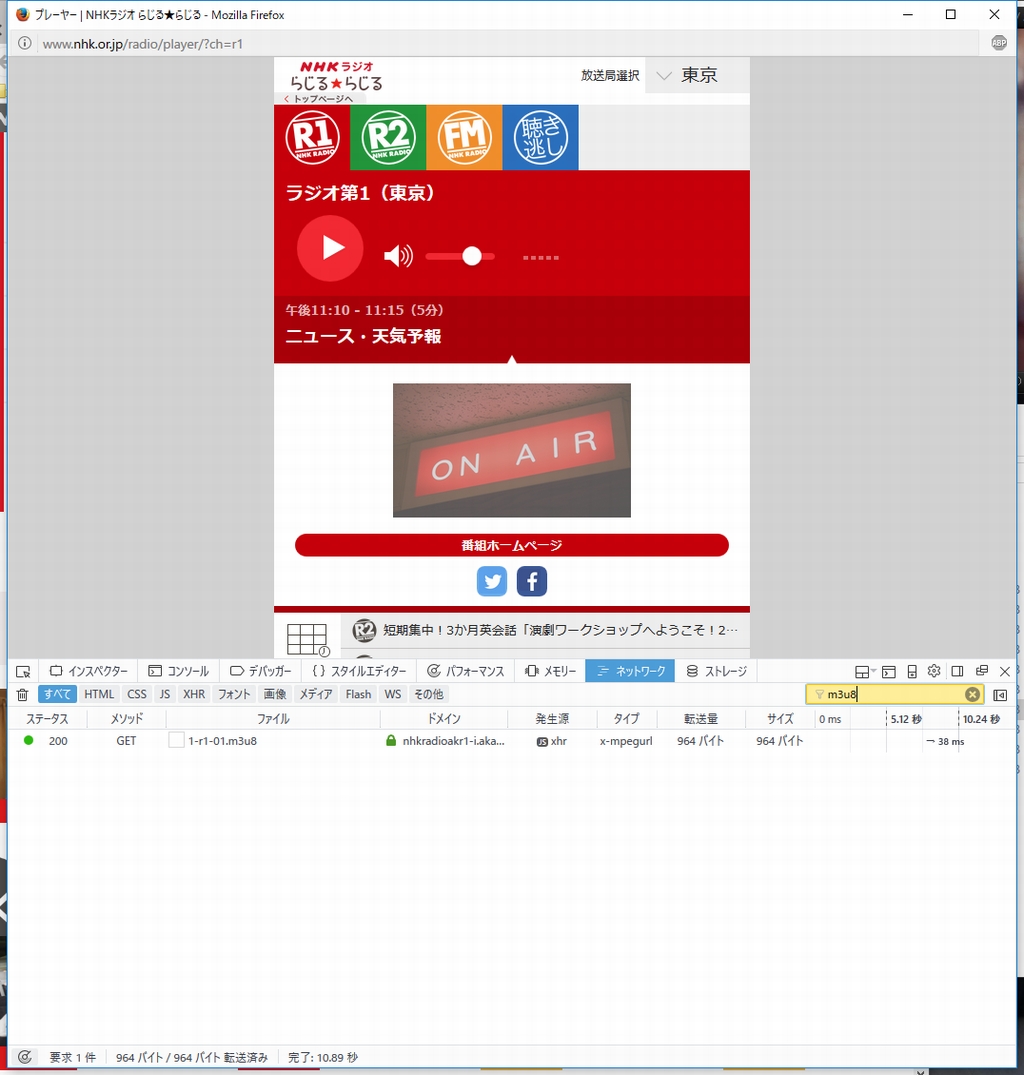
Task: Switch to the デバッガー tab
Action: [260, 671]
